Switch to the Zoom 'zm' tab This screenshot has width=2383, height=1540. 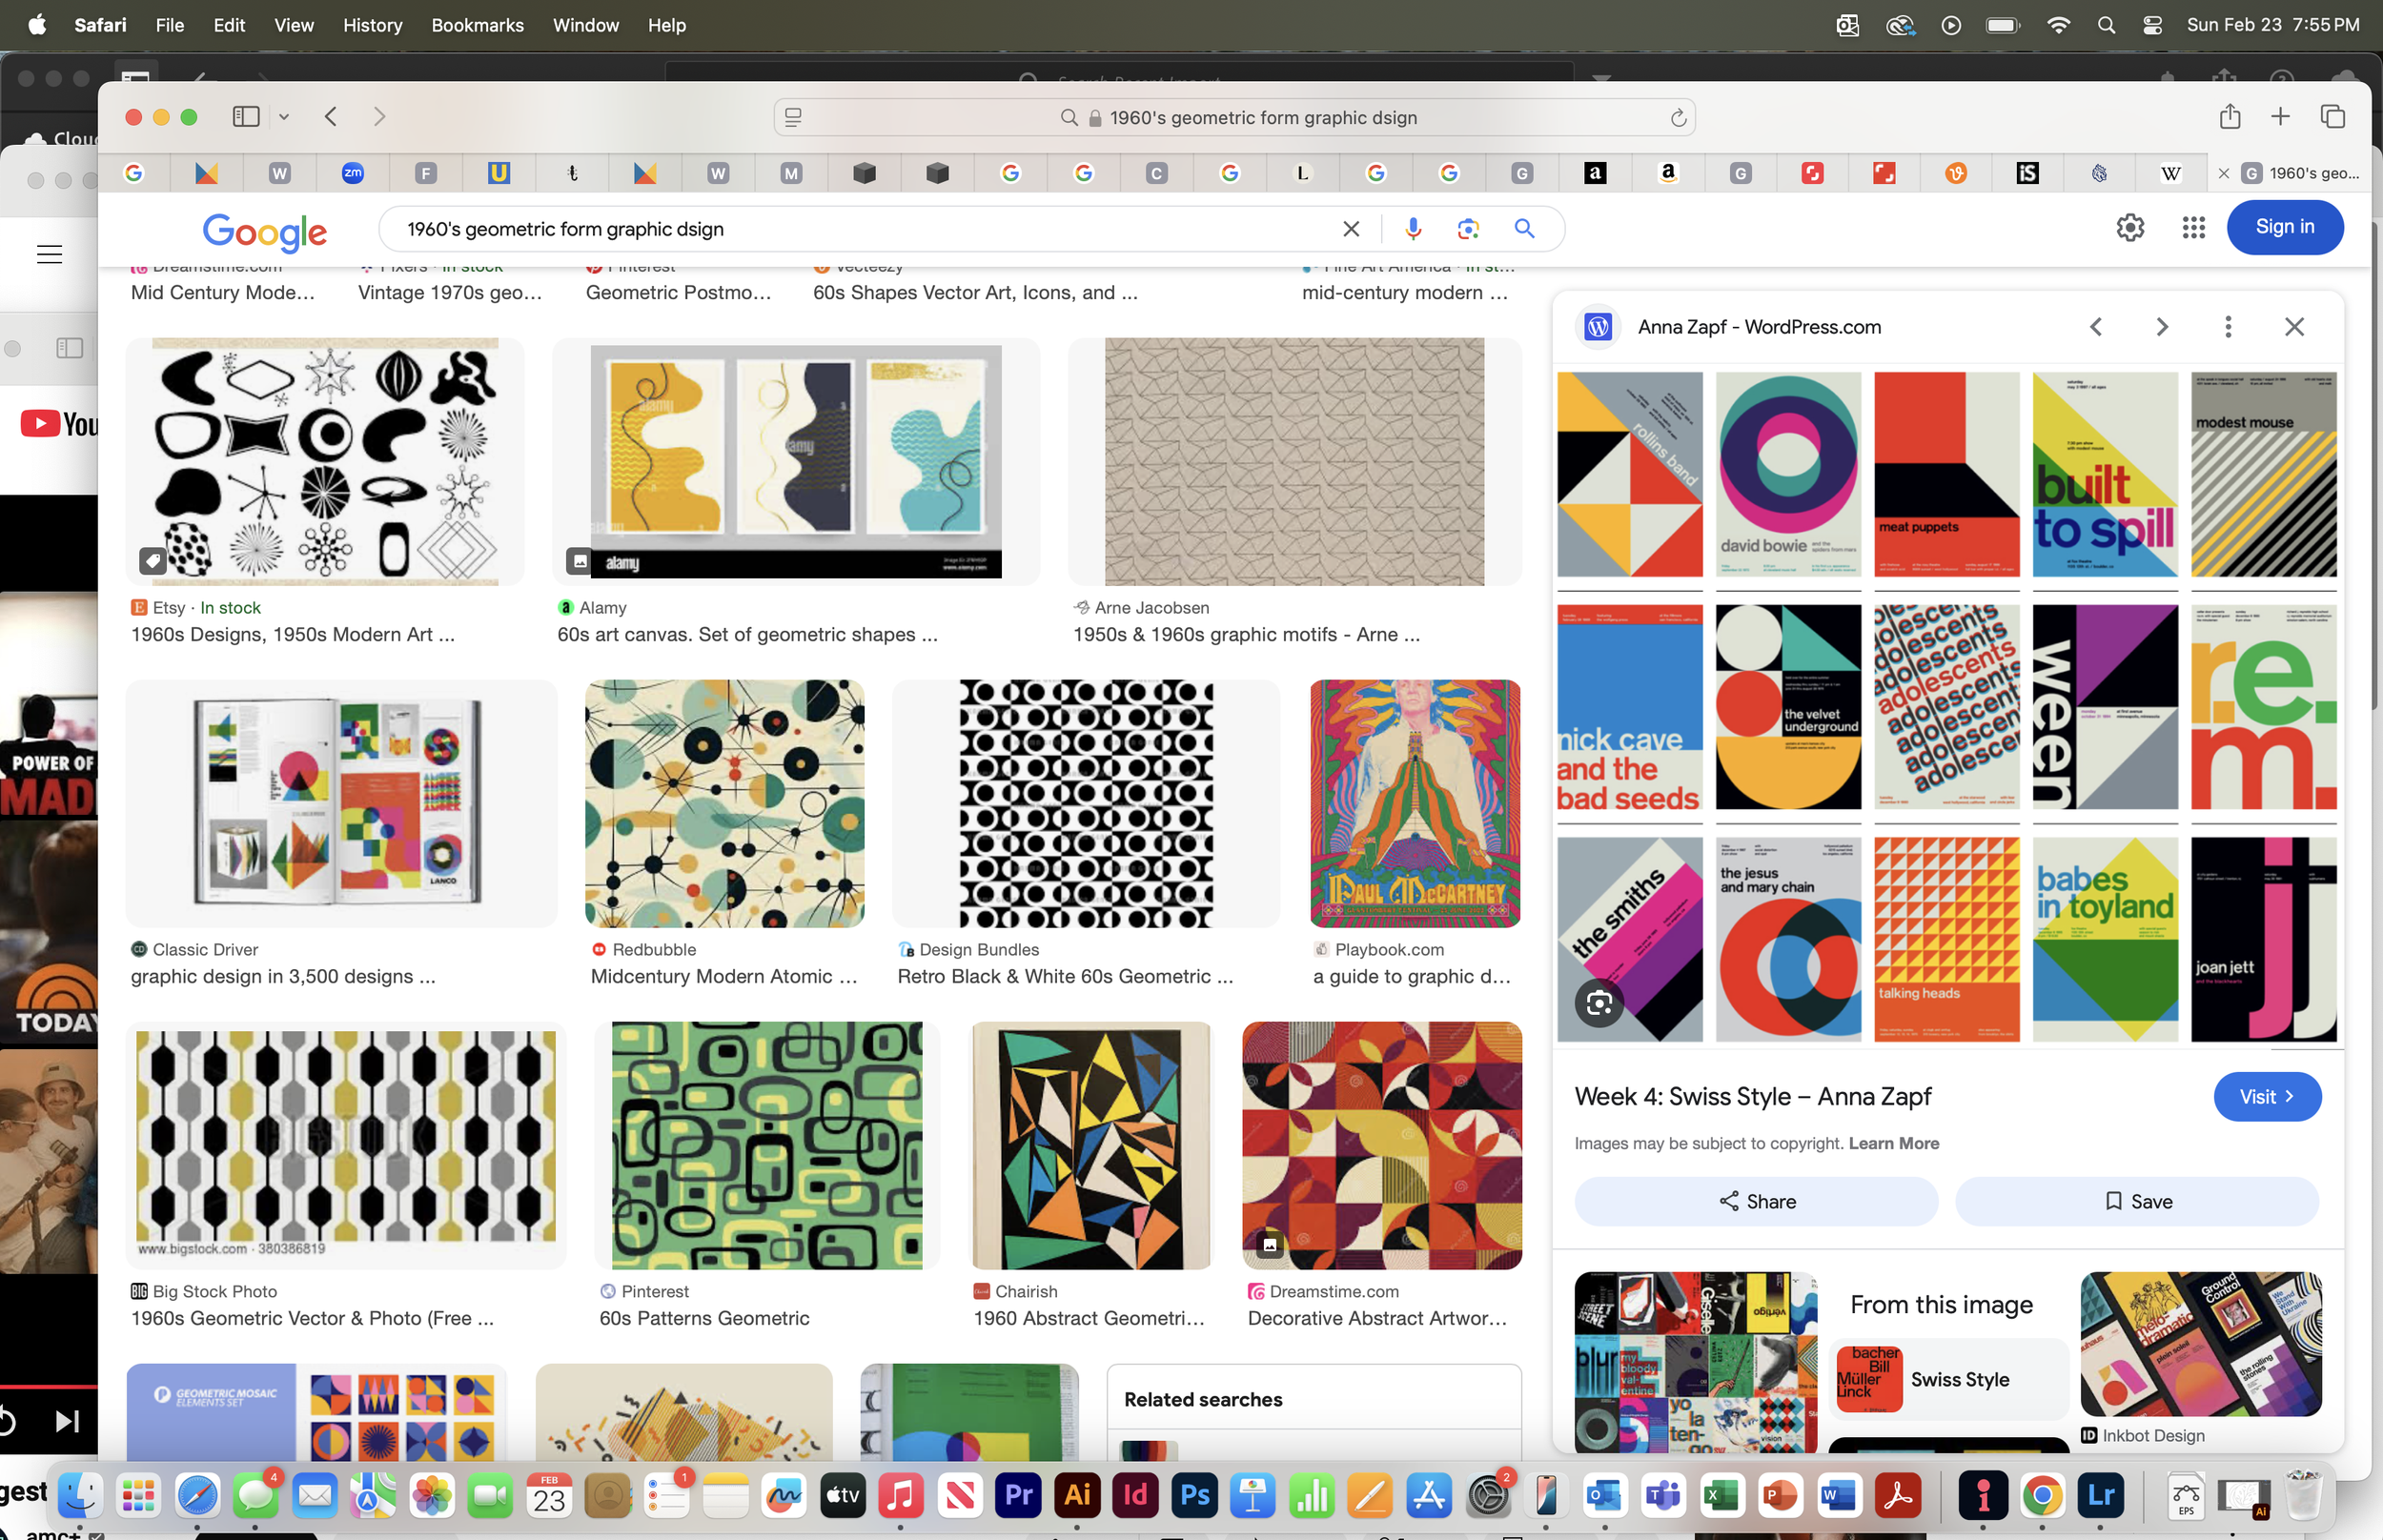click(x=352, y=173)
